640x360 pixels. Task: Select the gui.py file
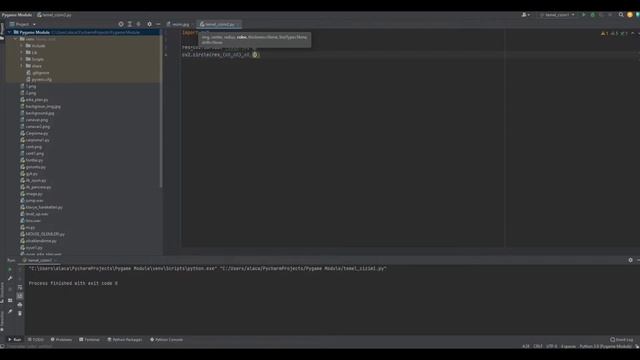(29, 174)
